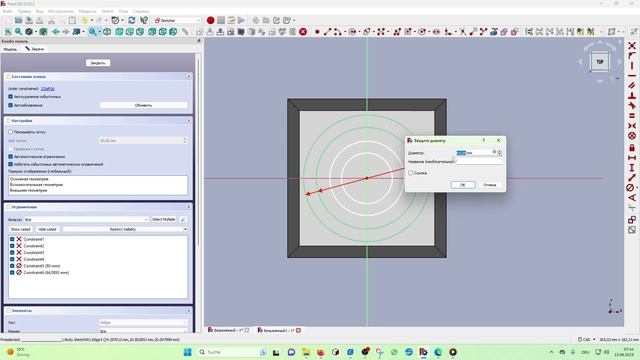Click the coincident constraint icon in right toolbar

(632, 46)
